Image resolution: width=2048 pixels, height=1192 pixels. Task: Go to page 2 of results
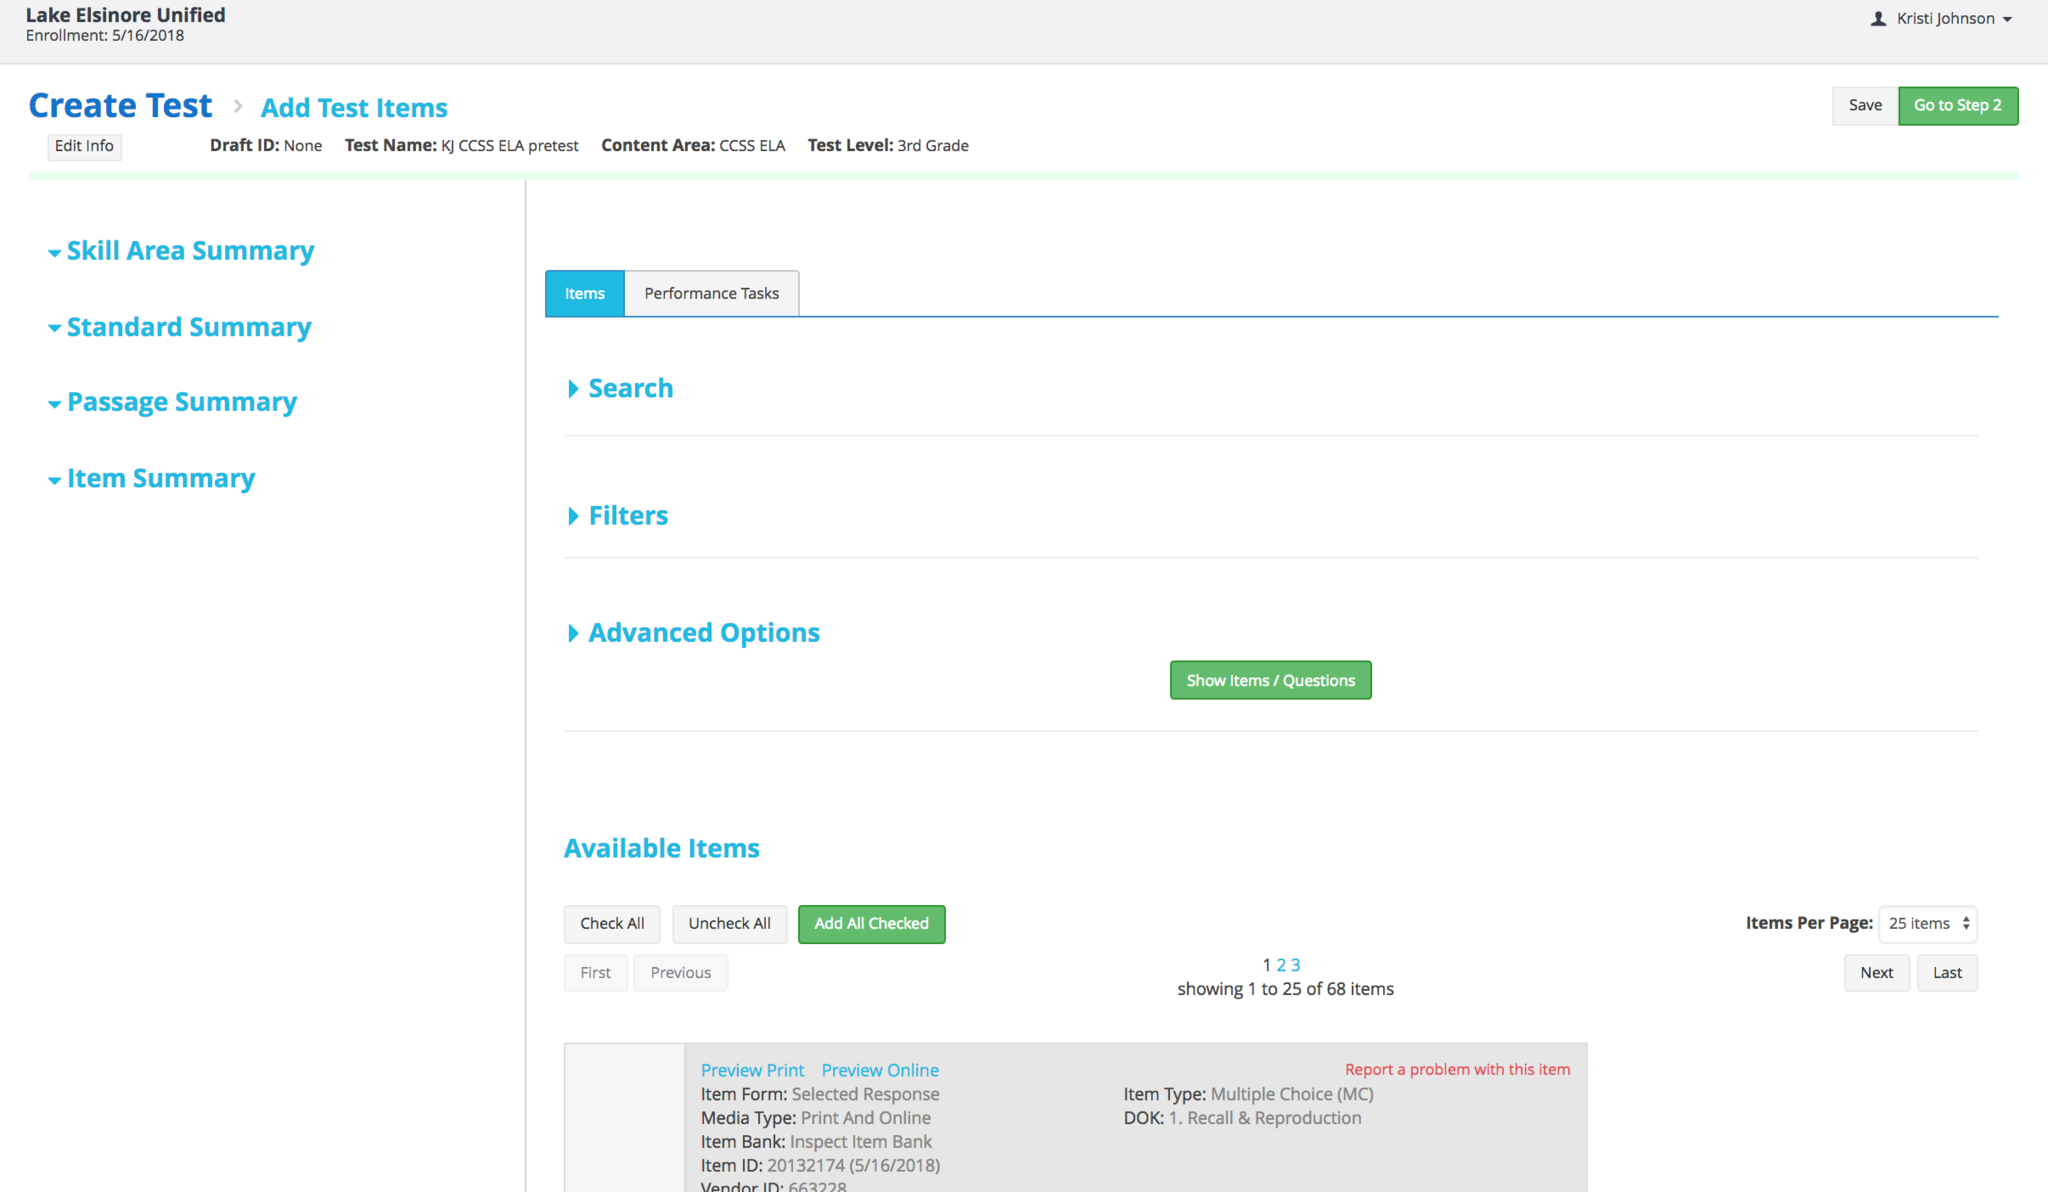(1281, 965)
